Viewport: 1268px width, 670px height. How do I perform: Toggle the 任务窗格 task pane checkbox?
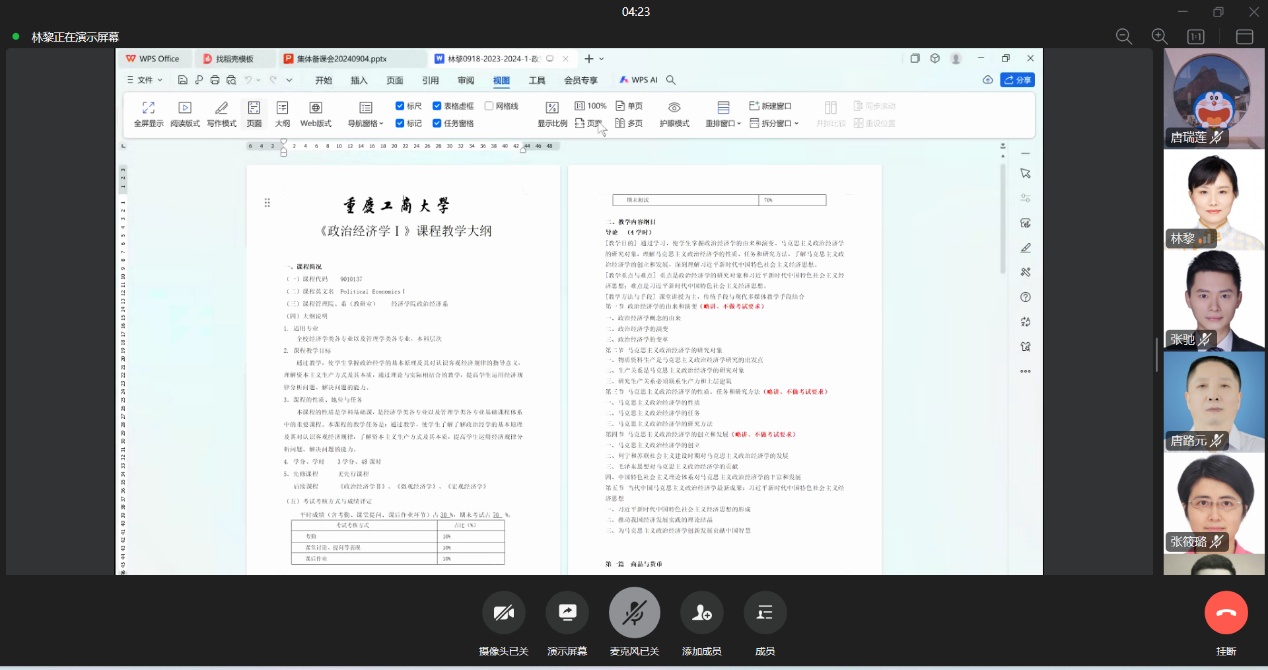pos(438,123)
